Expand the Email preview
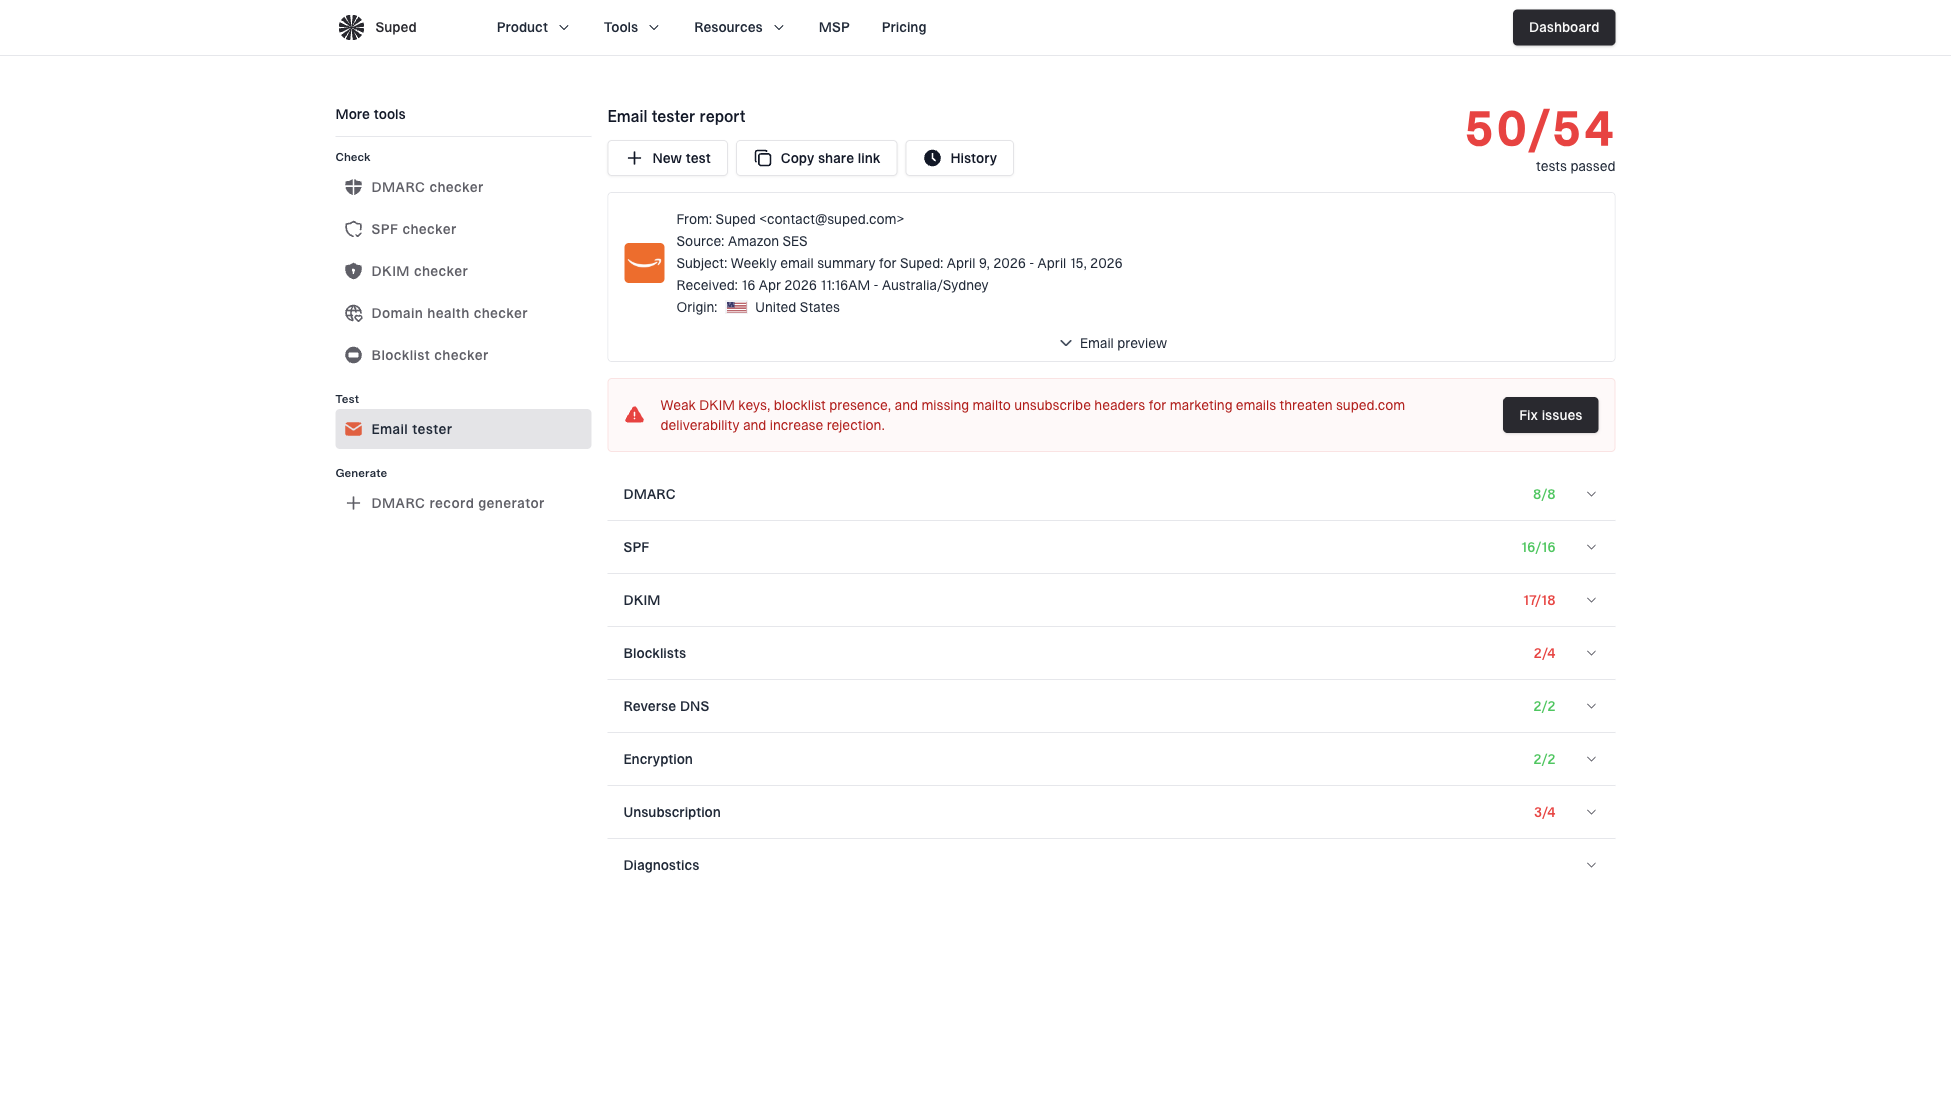This screenshot has height=1118, width=1951. 1112,343
